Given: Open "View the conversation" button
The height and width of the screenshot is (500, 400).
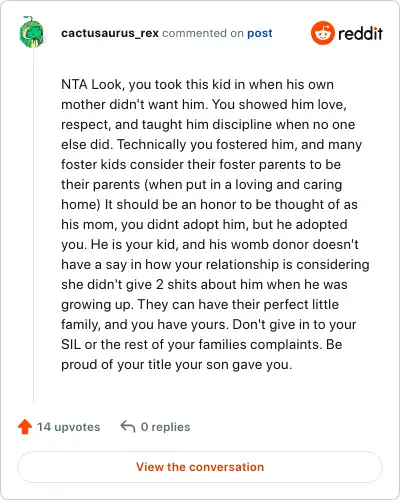Looking at the screenshot, I should (x=200, y=467).
